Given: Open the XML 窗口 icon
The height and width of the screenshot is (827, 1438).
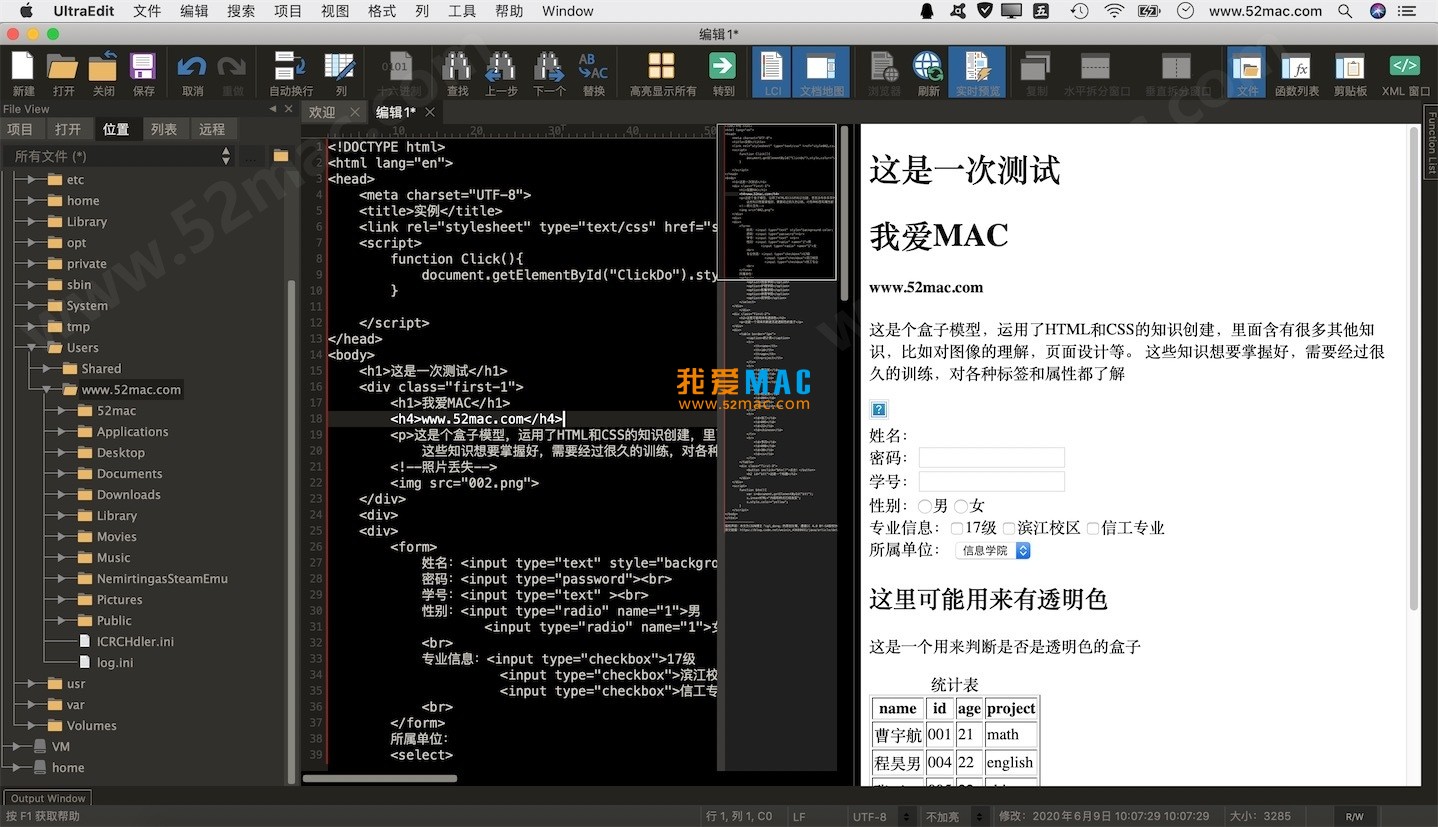Looking at the screenshot, I should tap(1405, 67).
